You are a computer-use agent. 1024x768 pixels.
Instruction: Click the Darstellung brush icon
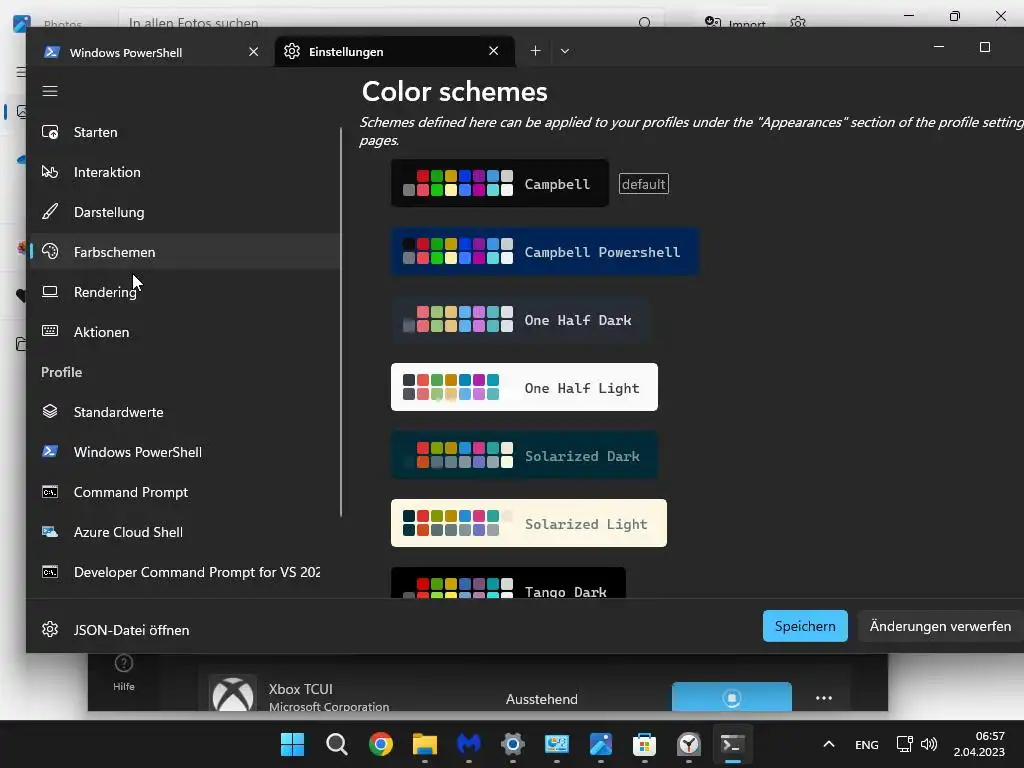(x=50, y=212)
